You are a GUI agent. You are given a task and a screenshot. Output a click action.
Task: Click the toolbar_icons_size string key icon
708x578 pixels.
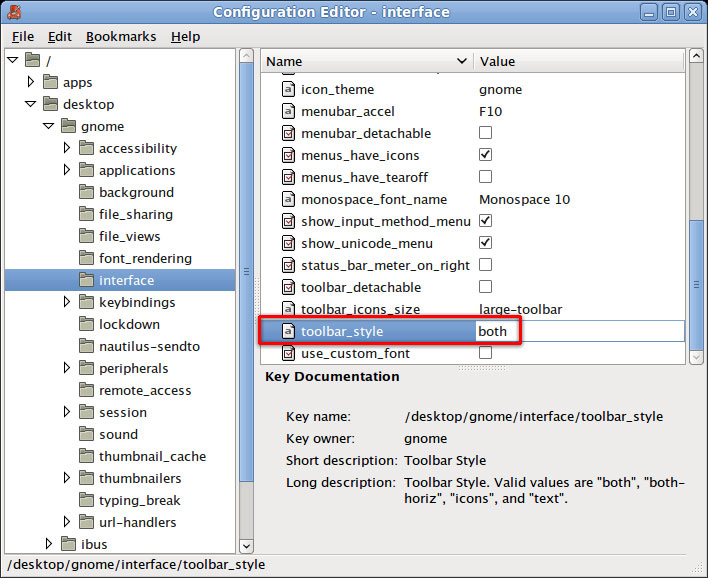click(x=289, y=309)
